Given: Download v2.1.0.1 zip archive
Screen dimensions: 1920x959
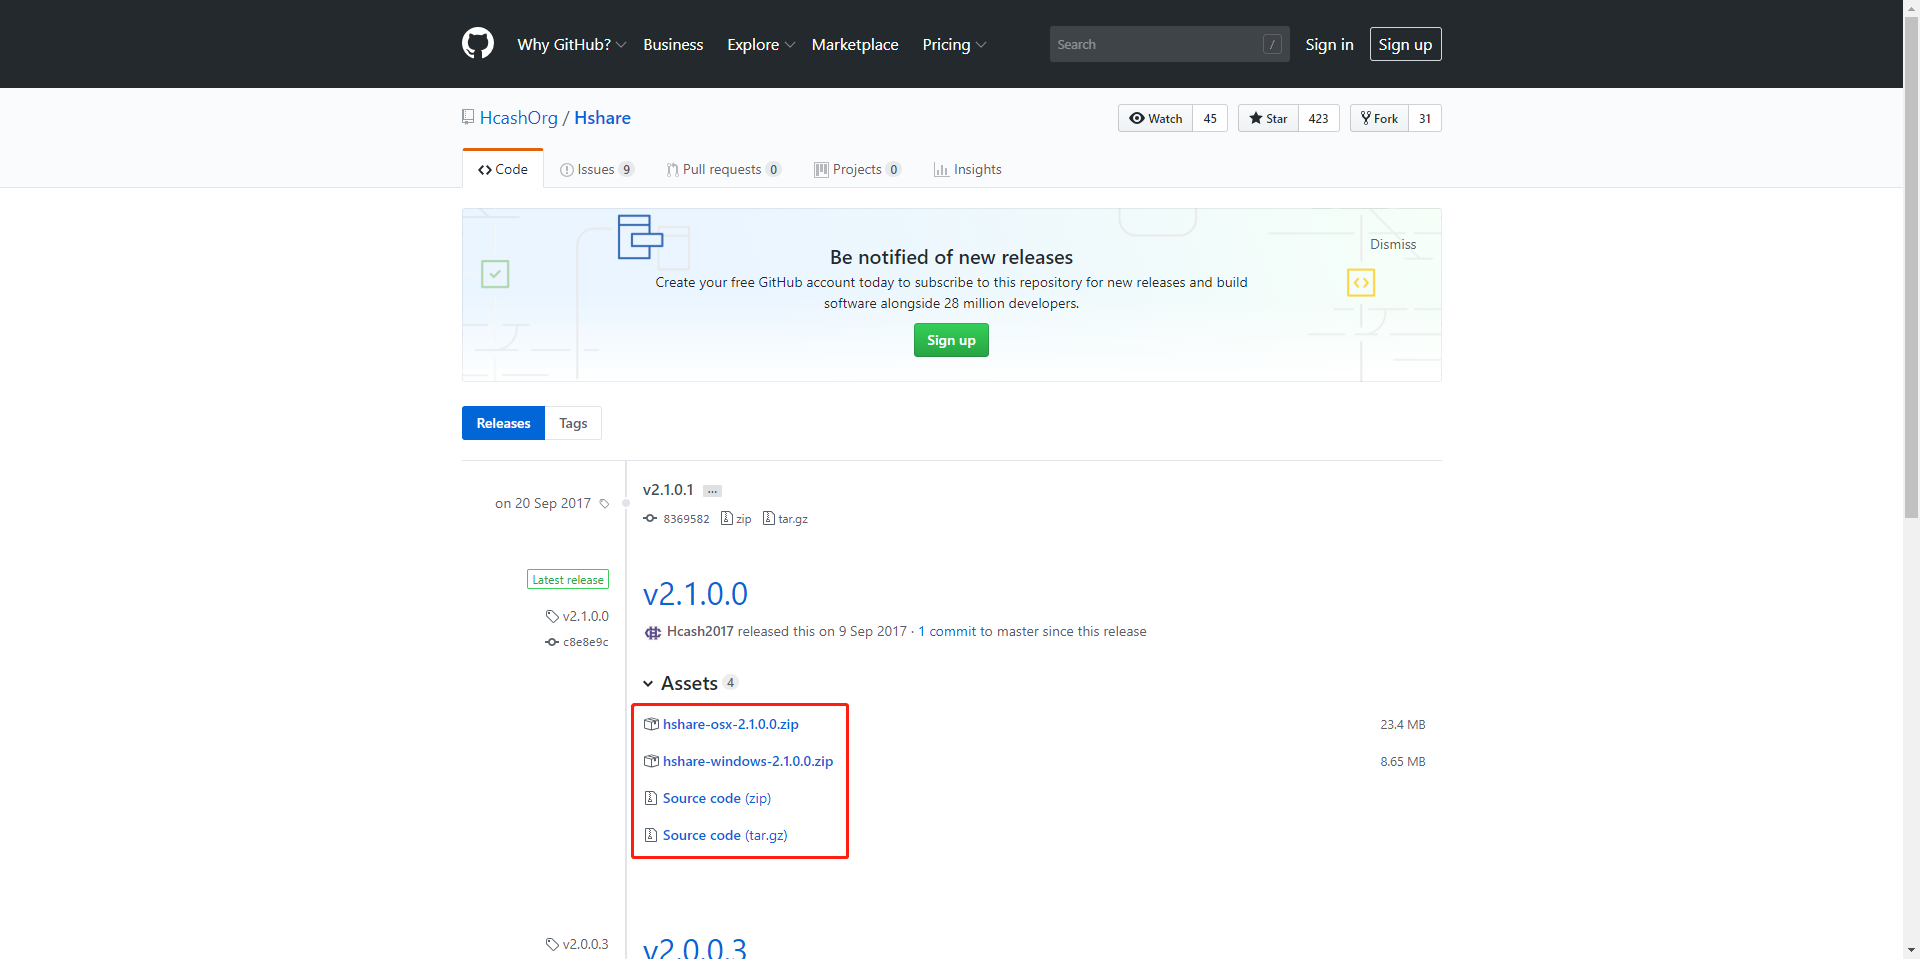Looking at the screenshot, I should point(736,519).
